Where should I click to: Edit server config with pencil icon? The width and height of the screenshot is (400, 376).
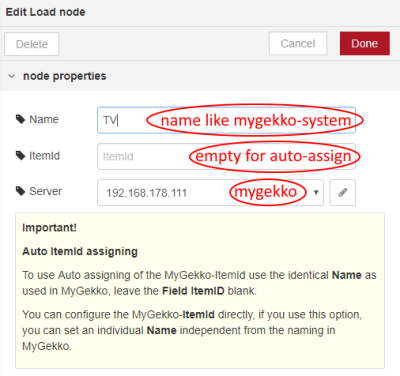pyautogui.click(x=343, y=192)
